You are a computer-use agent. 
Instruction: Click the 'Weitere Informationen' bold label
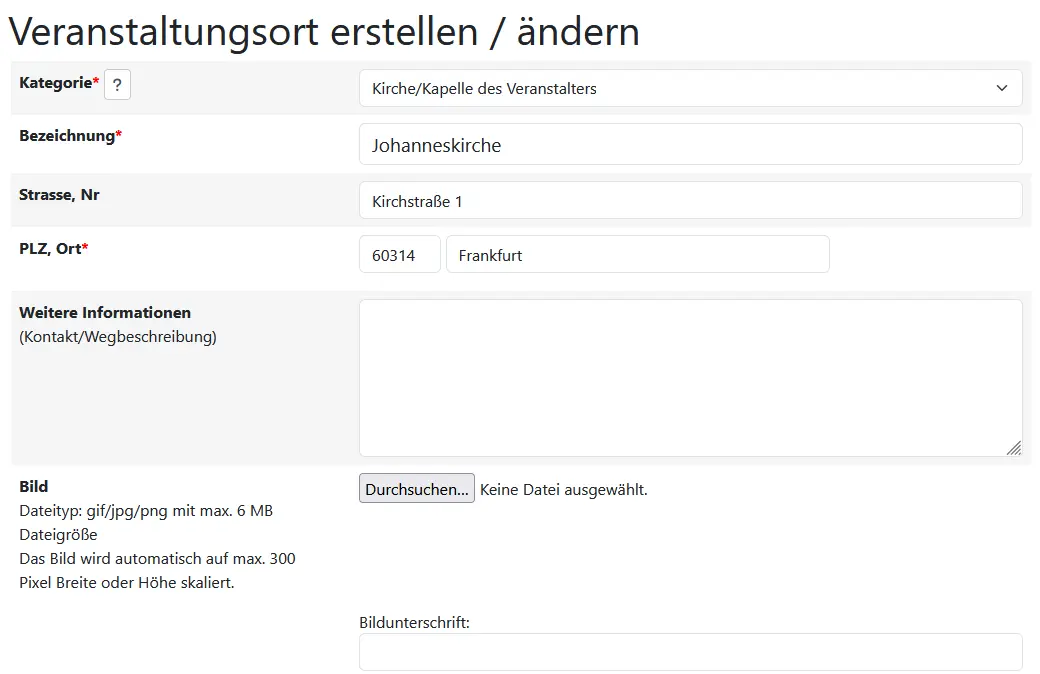[x=105, y=313]
